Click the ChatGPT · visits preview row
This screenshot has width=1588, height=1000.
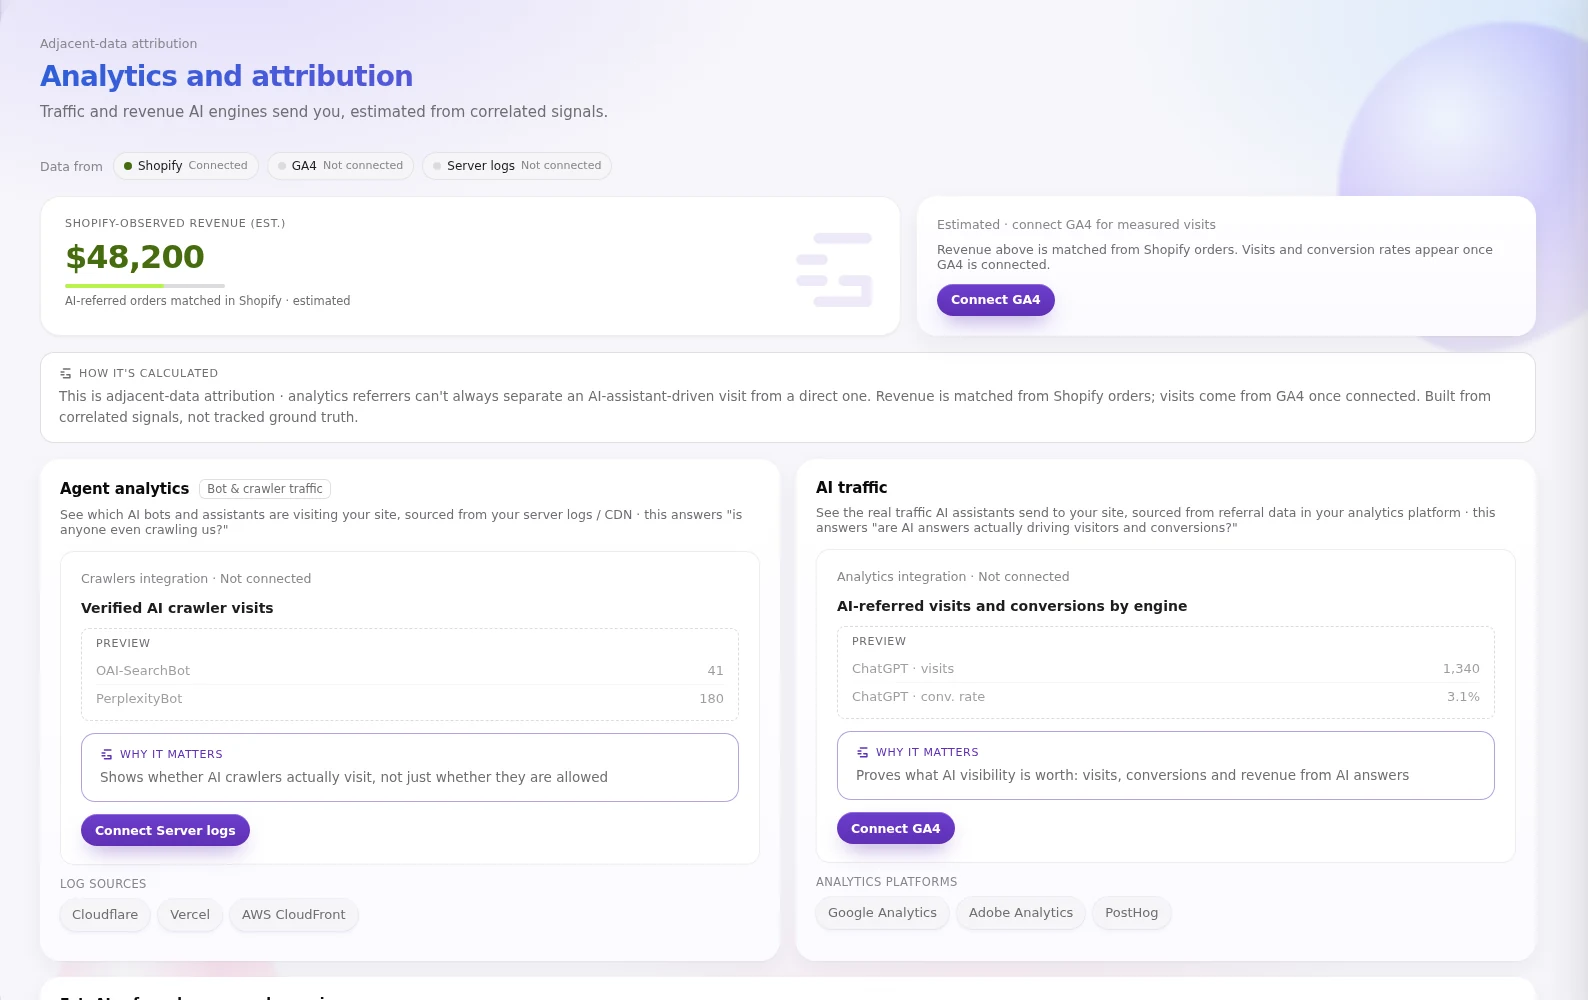[x=1166, y=669]
